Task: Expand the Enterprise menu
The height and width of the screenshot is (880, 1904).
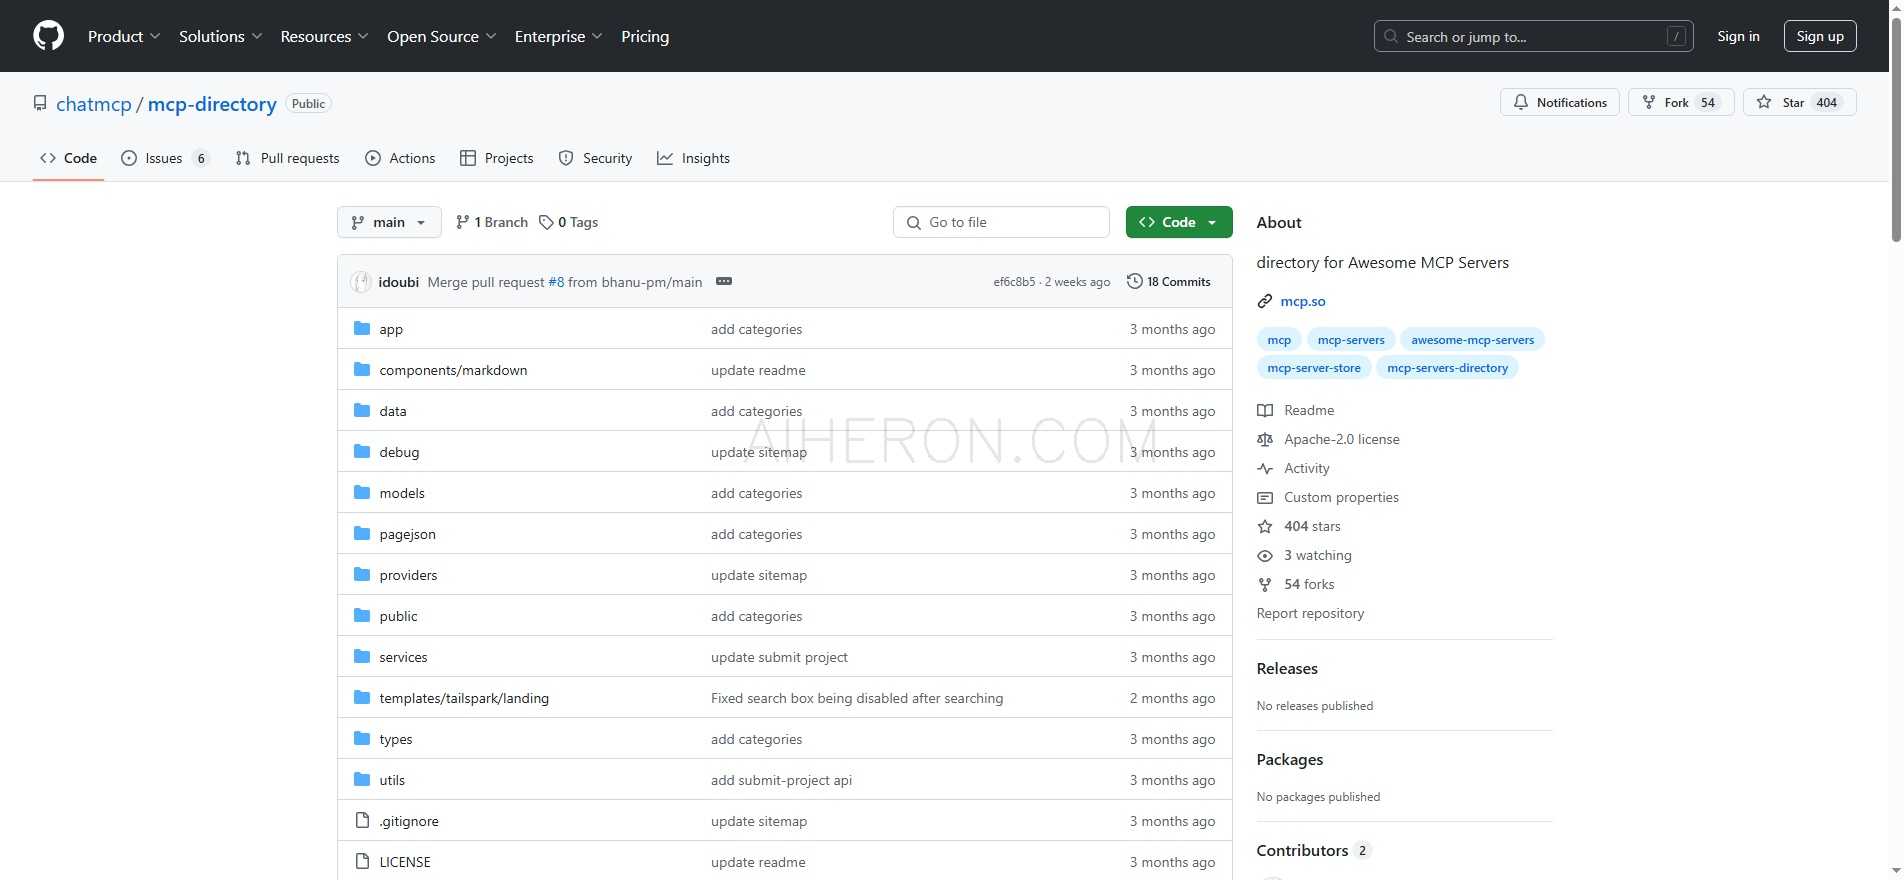Action: pos(558,36)
